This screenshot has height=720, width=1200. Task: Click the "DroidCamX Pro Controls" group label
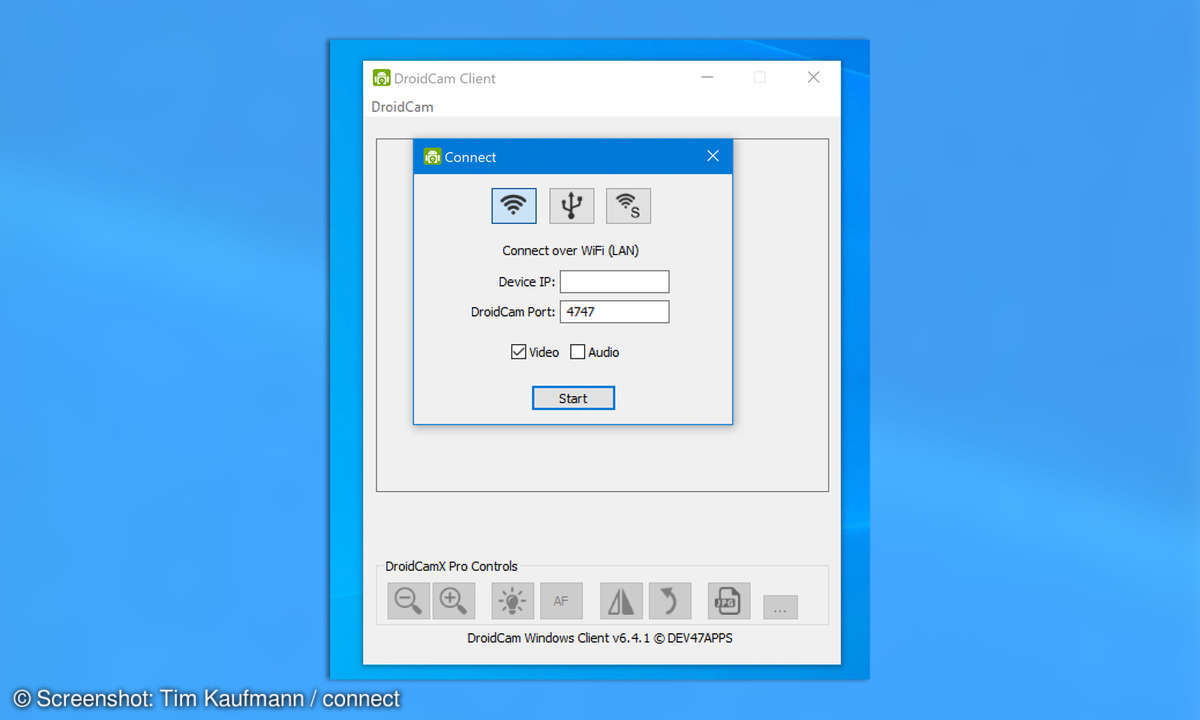(x=452, y=566)
